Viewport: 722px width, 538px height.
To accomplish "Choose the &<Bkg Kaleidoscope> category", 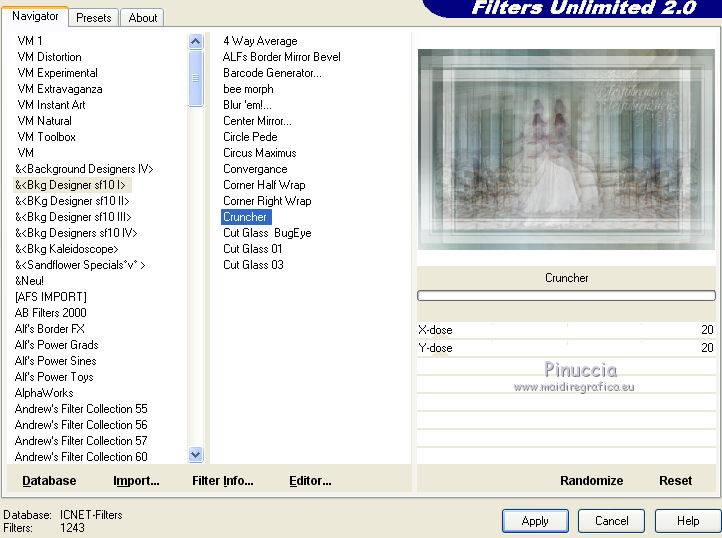I will coord(67,249).
